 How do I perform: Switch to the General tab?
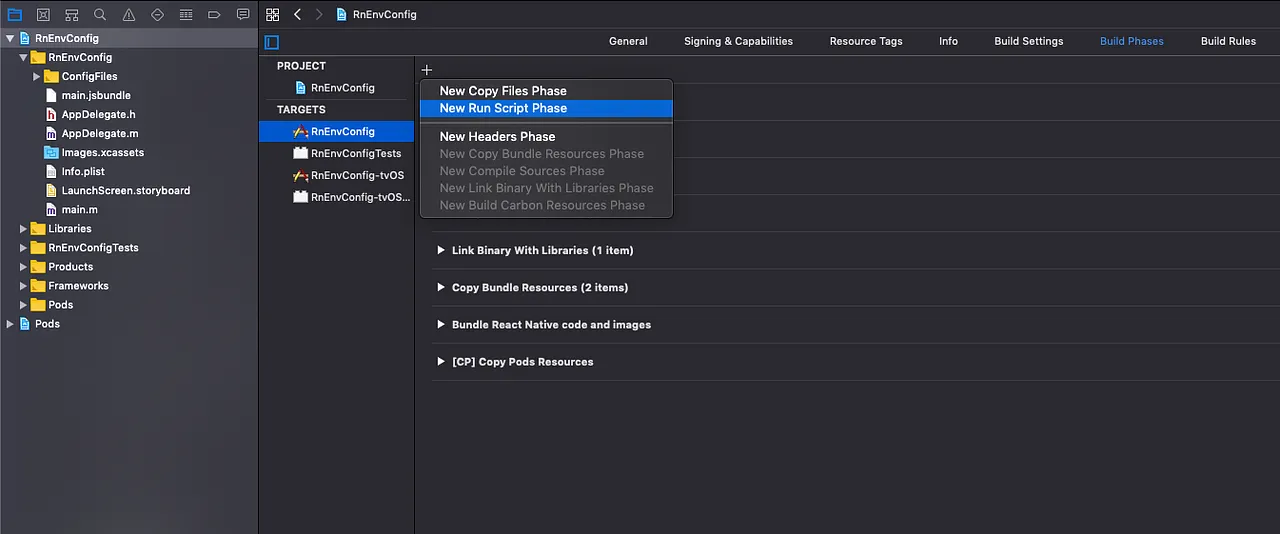(x=628, y=42)
